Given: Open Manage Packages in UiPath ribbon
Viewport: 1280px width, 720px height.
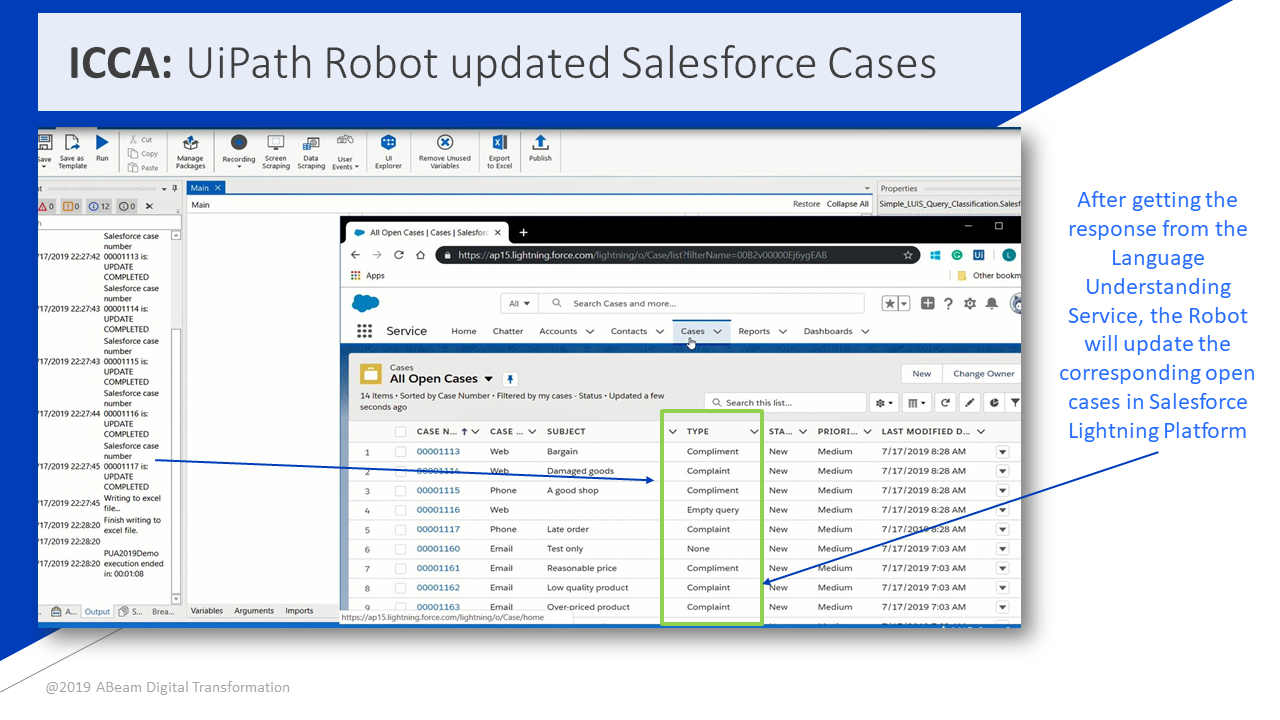Looking at the screenshot, I should tap(190, 152).
